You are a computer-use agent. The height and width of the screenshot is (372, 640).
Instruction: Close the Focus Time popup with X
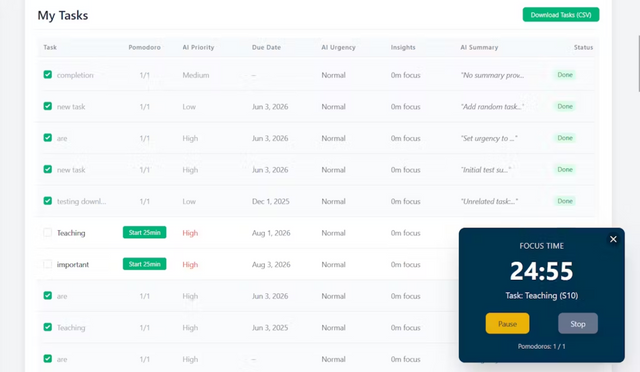click(x=613, y=239)
